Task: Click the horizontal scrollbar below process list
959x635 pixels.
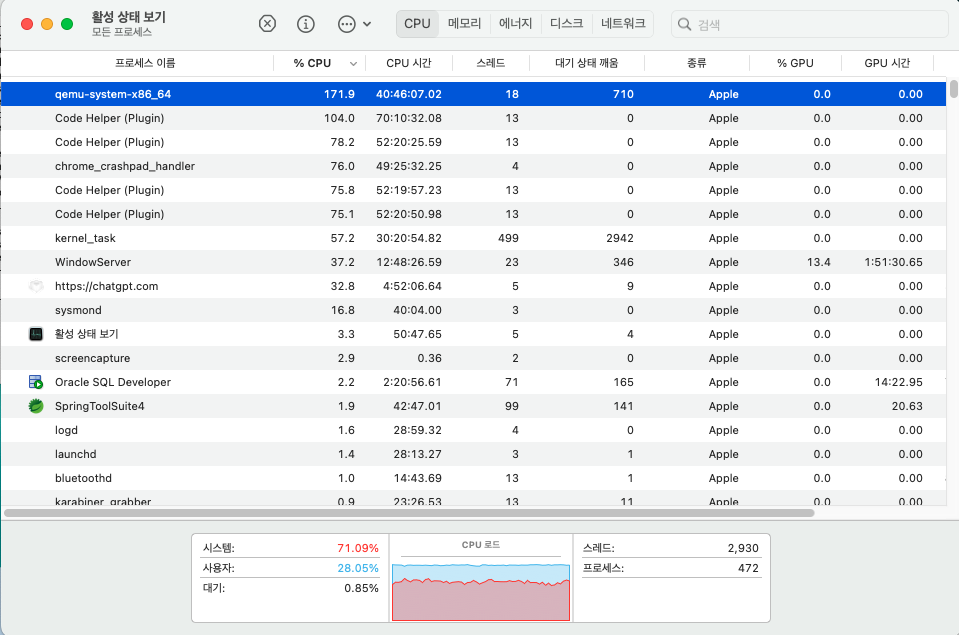Action: [409, 513]
